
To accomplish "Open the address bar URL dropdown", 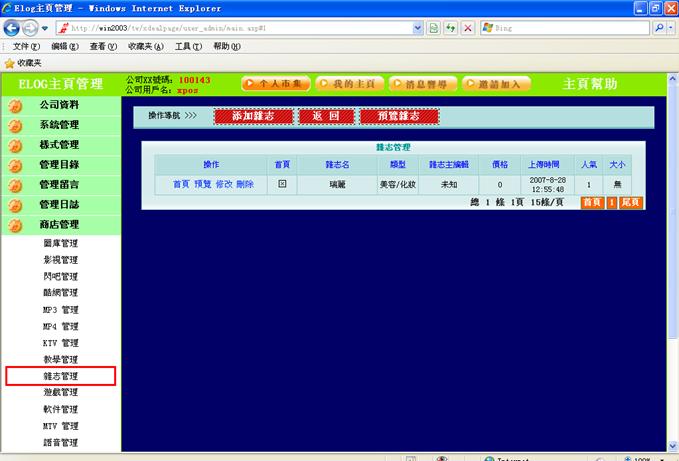I will coord(417,28).
